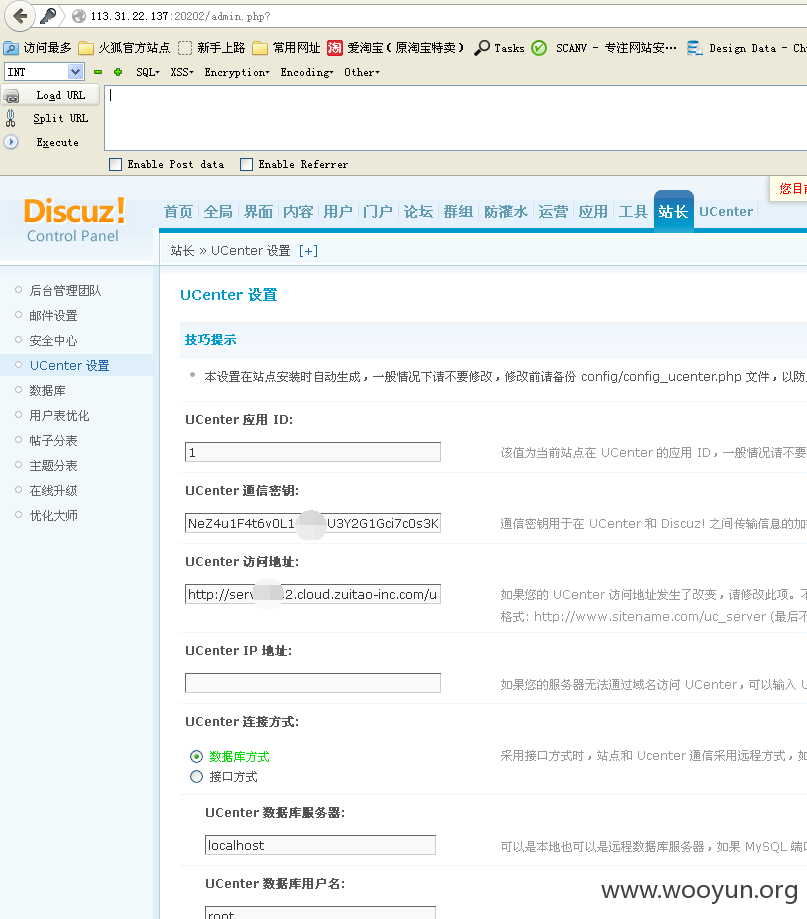Click the key icon beside the address bar

(48, 16)
